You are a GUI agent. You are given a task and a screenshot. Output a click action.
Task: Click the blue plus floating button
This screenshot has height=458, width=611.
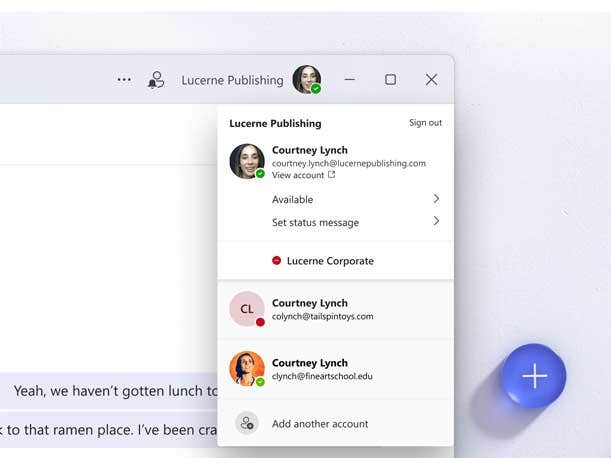coord(534,376)
